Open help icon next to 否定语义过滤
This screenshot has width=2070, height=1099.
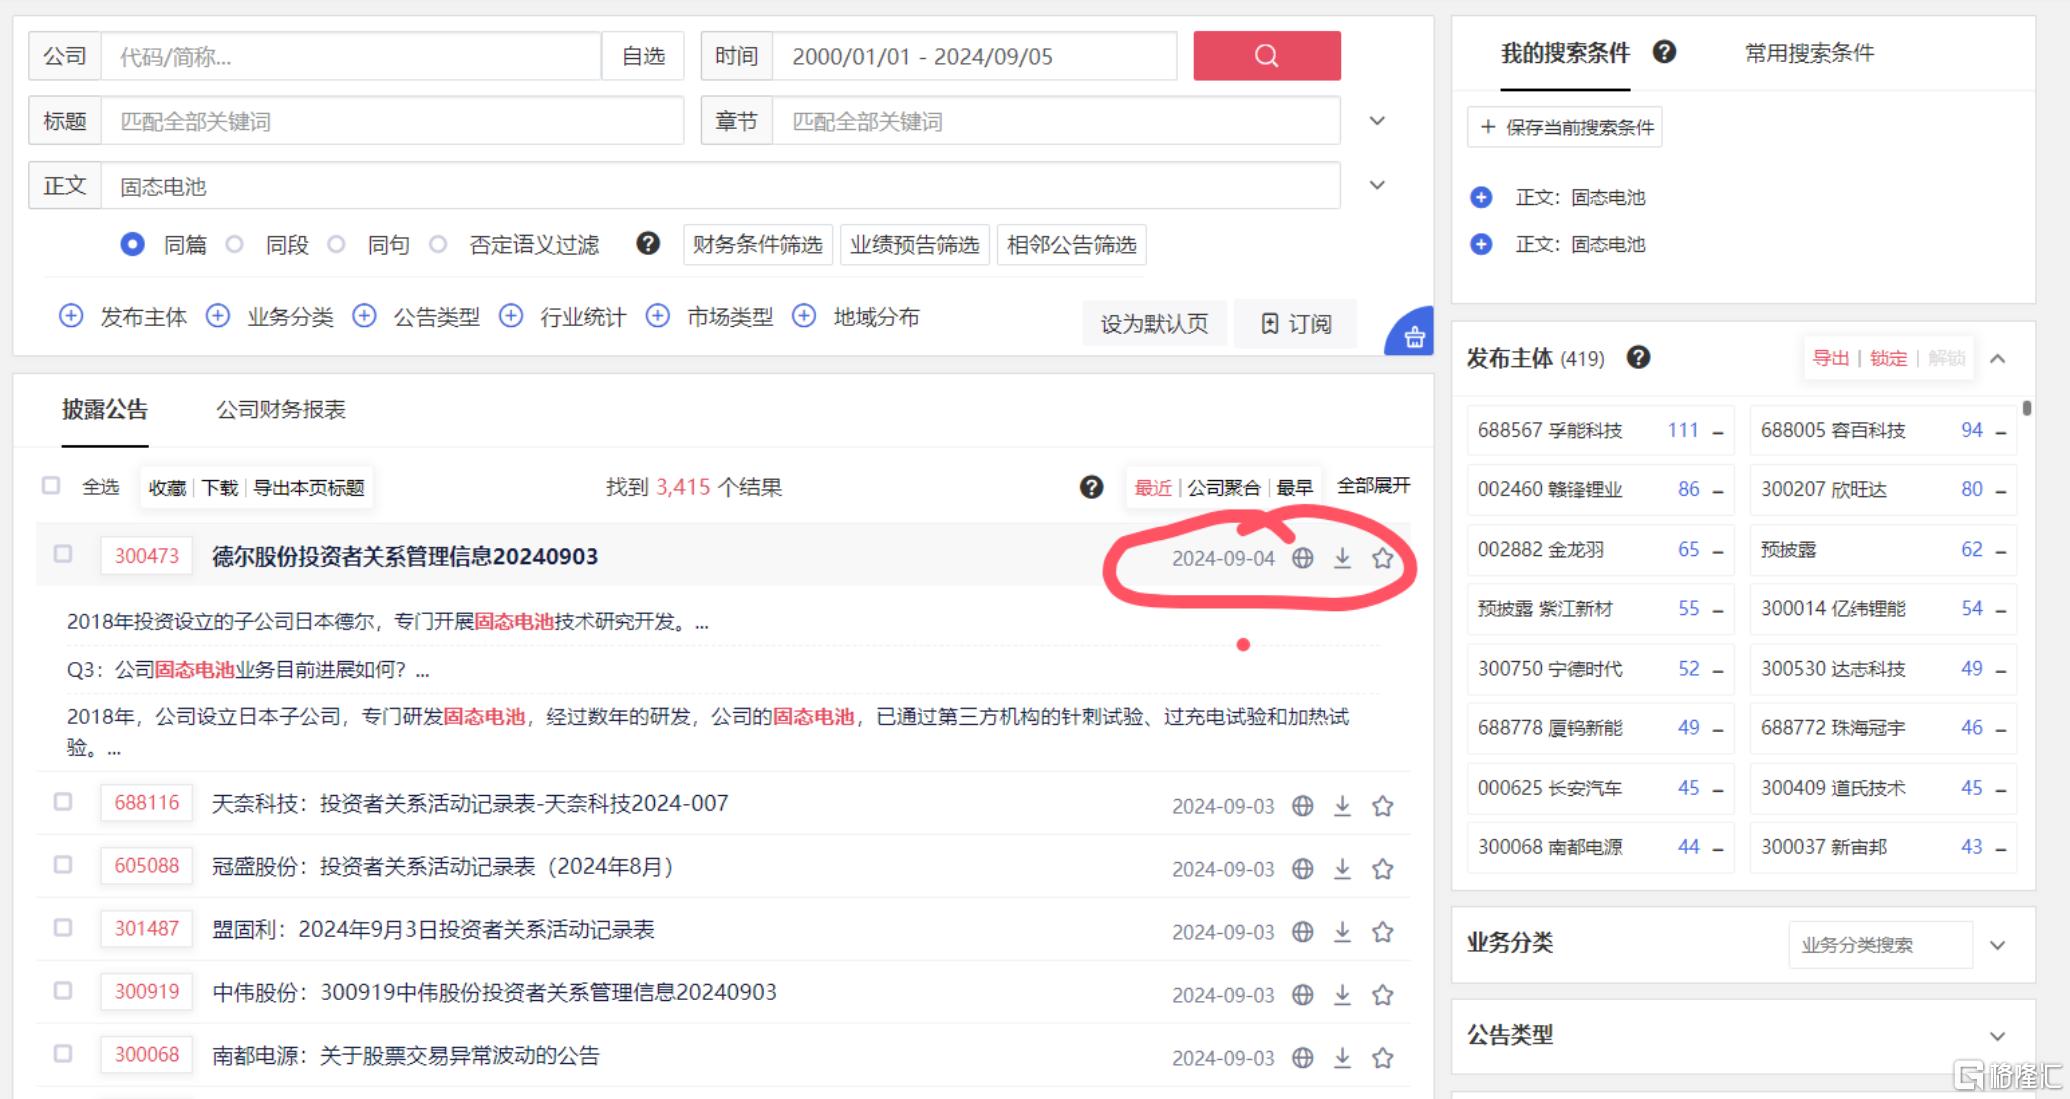648,243
